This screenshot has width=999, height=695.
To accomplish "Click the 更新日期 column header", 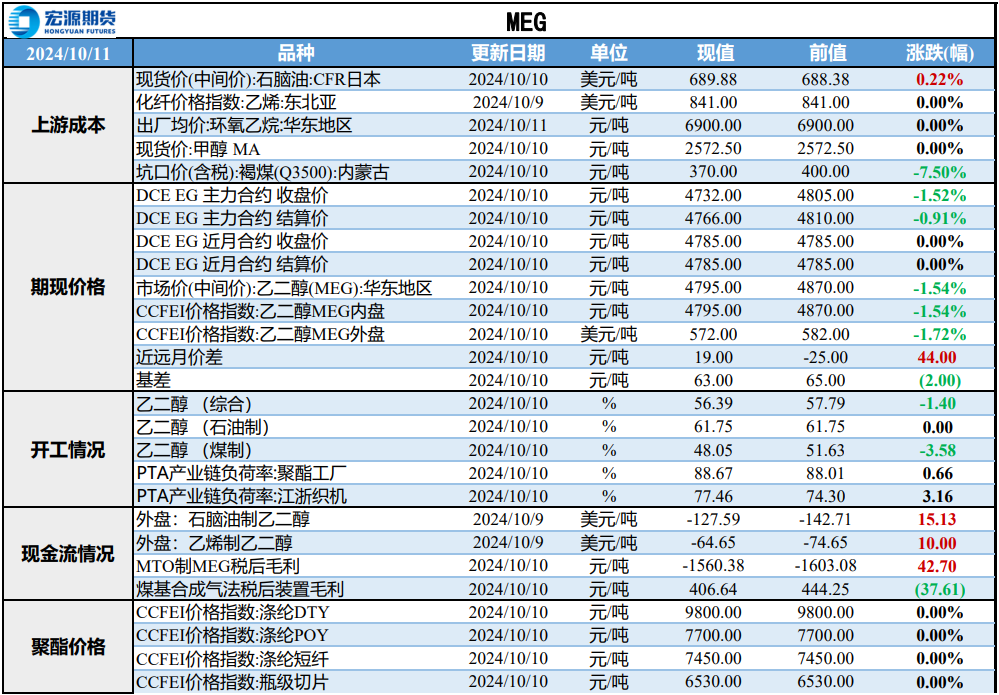I will (508, 54).
